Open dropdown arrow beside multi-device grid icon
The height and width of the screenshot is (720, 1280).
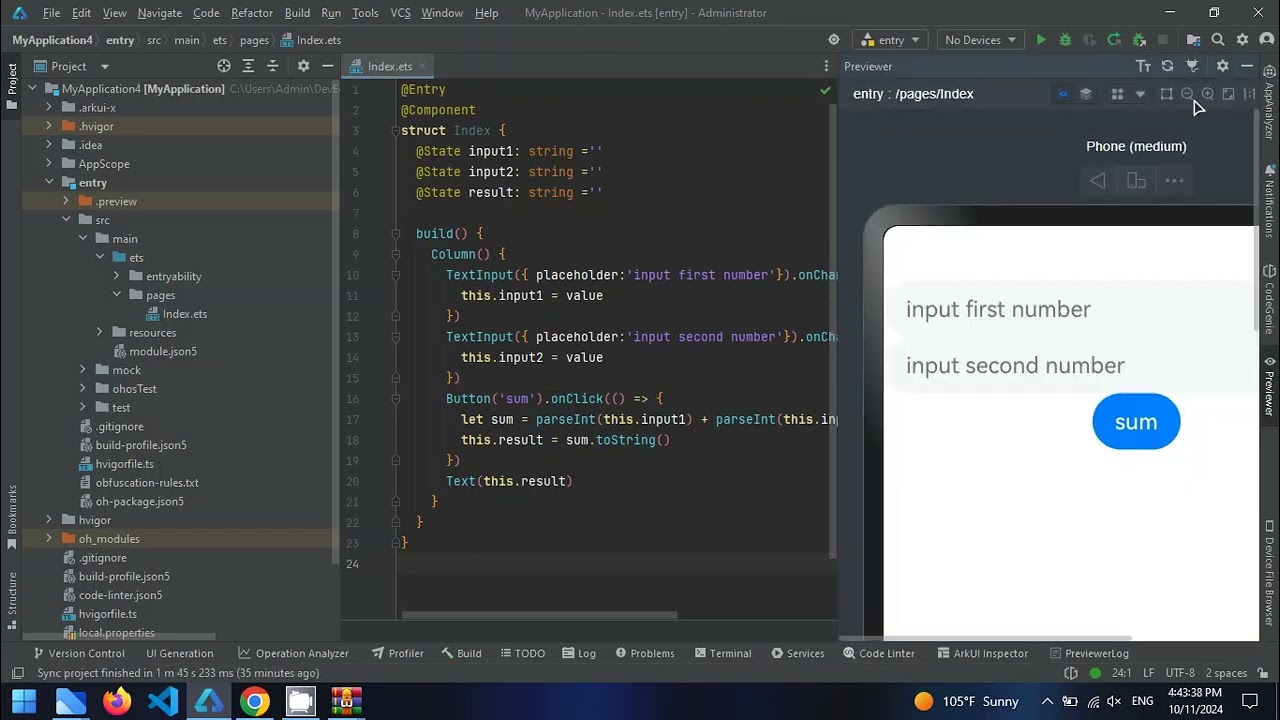1140,94
